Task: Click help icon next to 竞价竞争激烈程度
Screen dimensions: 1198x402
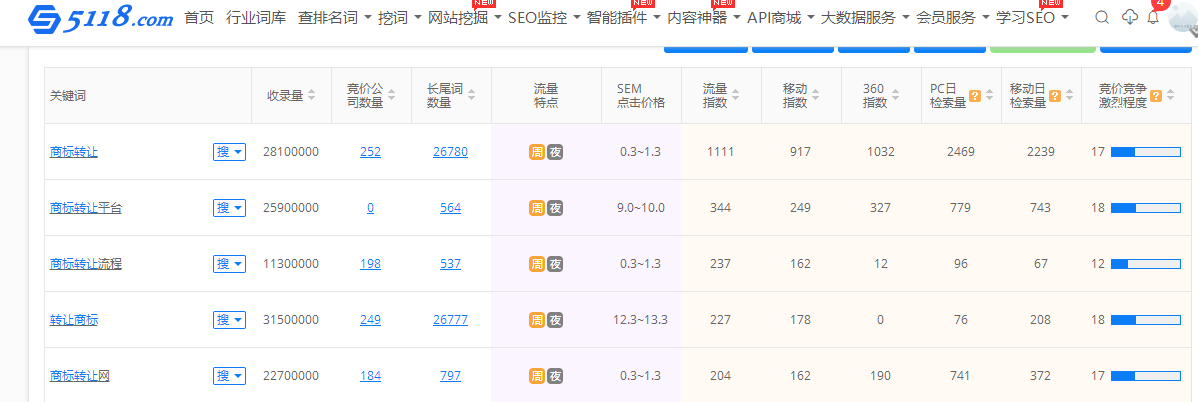Action: (1156, 96)
